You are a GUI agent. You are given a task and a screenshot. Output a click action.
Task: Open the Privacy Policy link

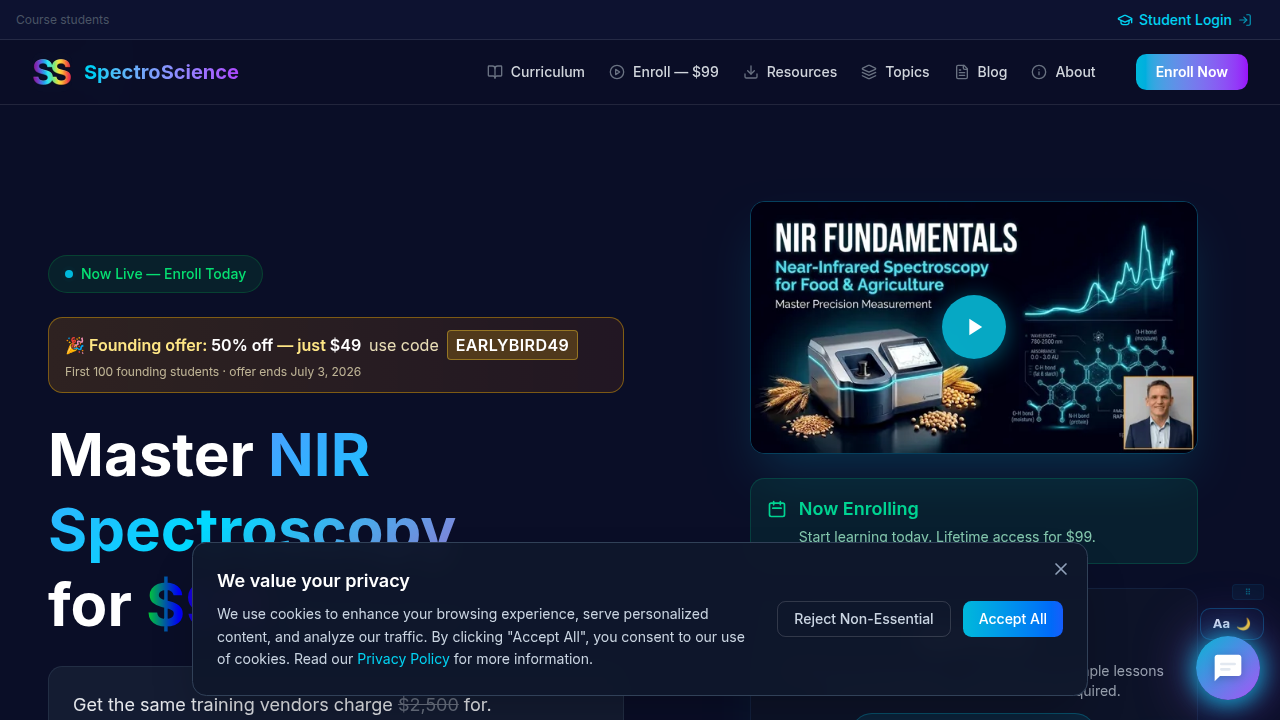[x=403, y=659]
